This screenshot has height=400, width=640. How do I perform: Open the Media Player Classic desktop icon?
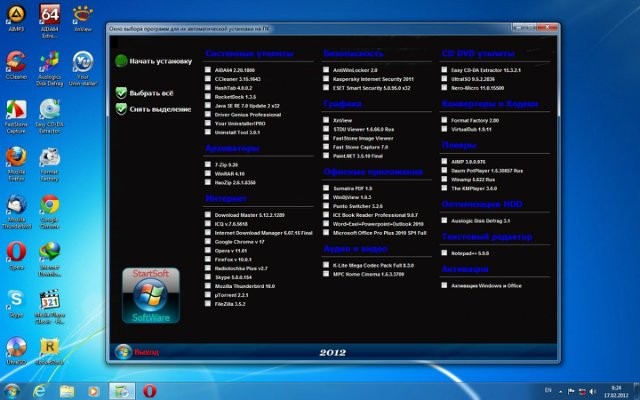[x=49, y=307]
